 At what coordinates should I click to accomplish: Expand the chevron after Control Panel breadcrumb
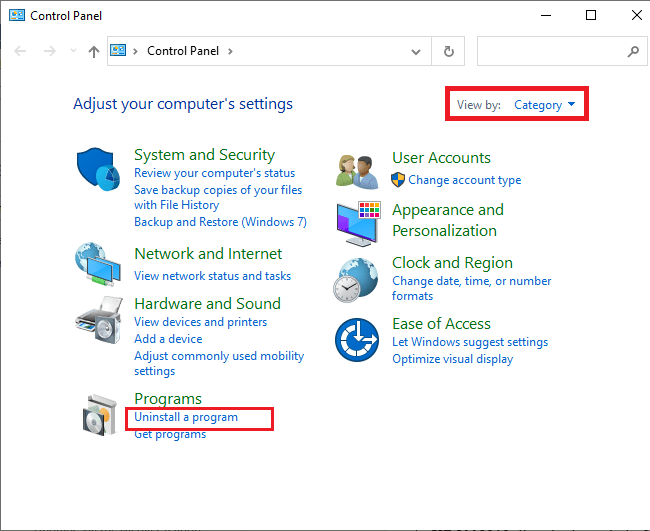tap(230, 51)
